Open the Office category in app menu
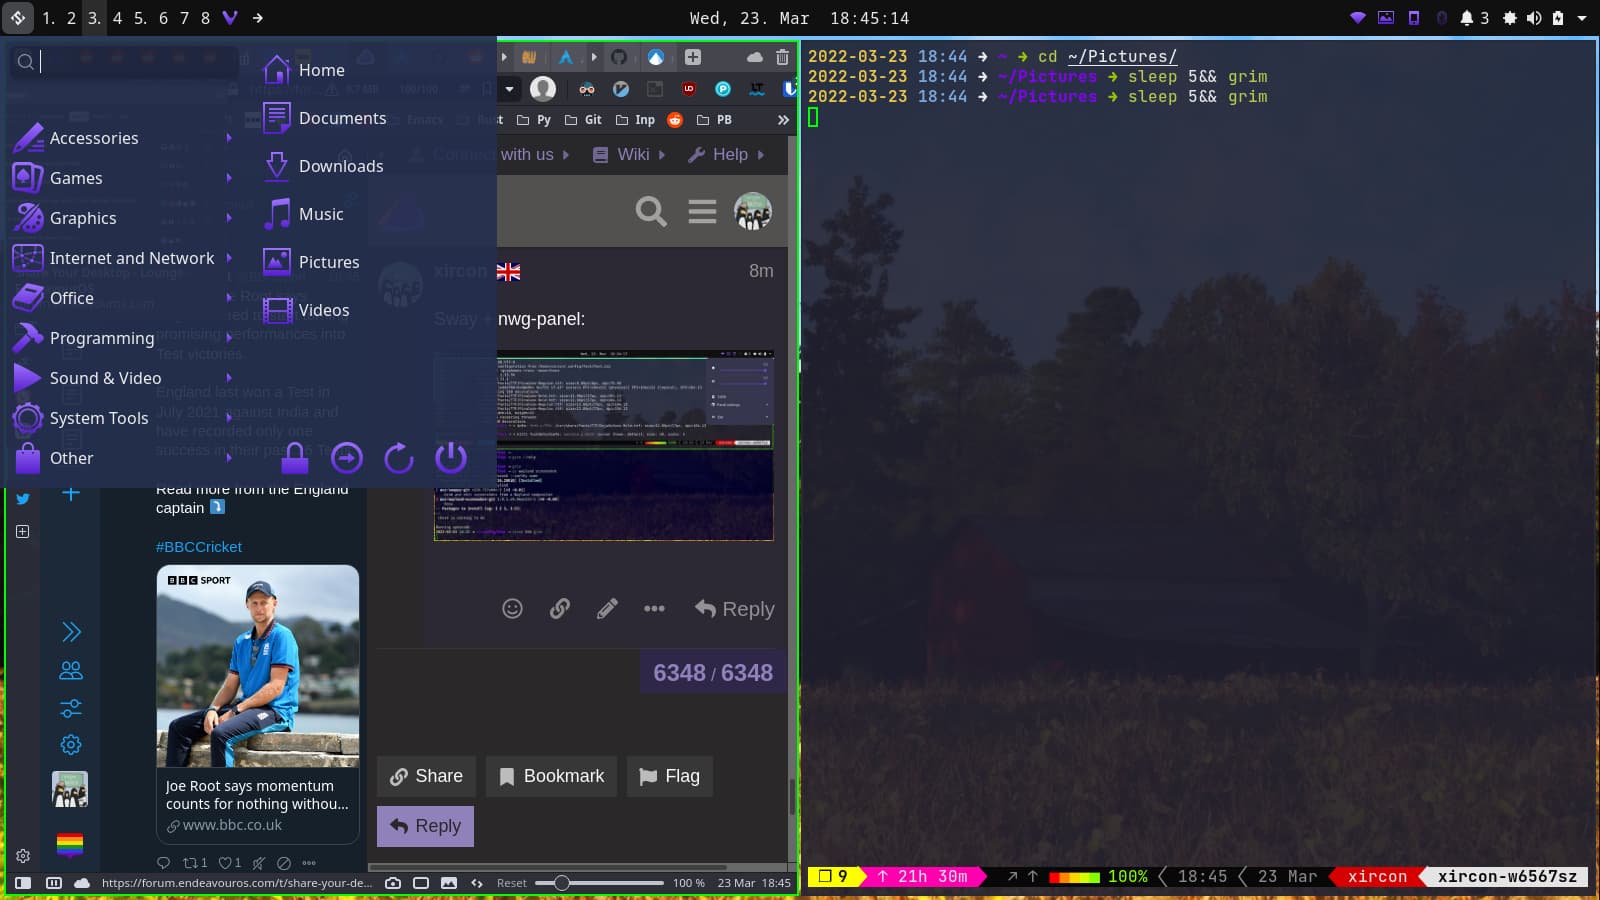Image resolution: width=1600 pixels, height=900 pixels. [x=122, y=298]
